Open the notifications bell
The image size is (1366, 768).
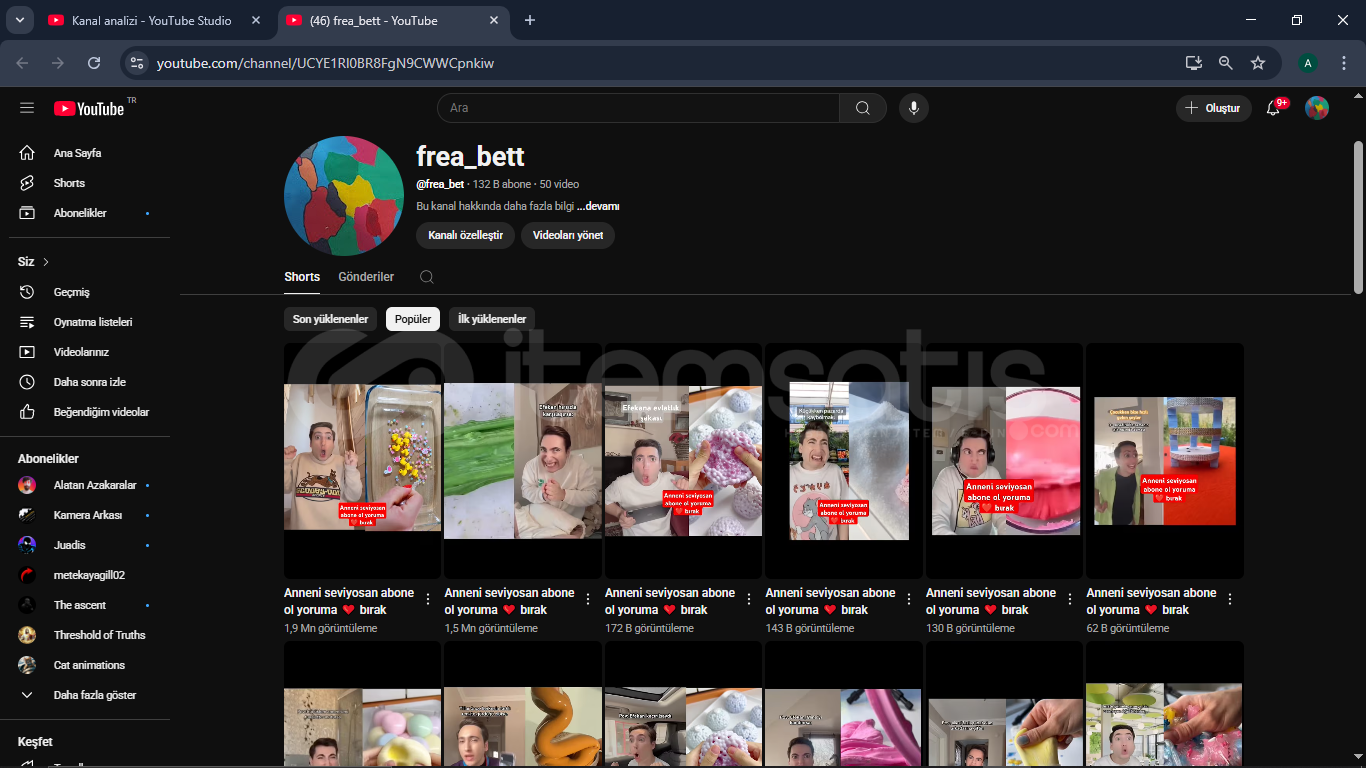tap(1273, 108)
